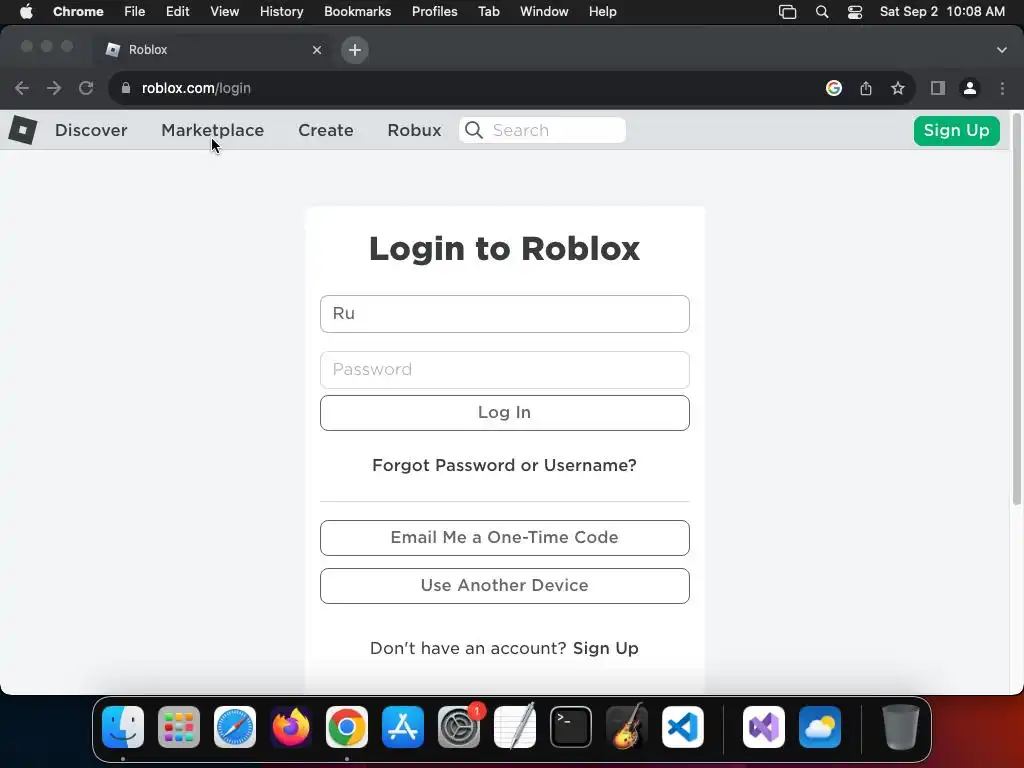Viewport: 1024px width, 768px height.
Task: Go back with the browser back arrow
Action: pos(22,88)
